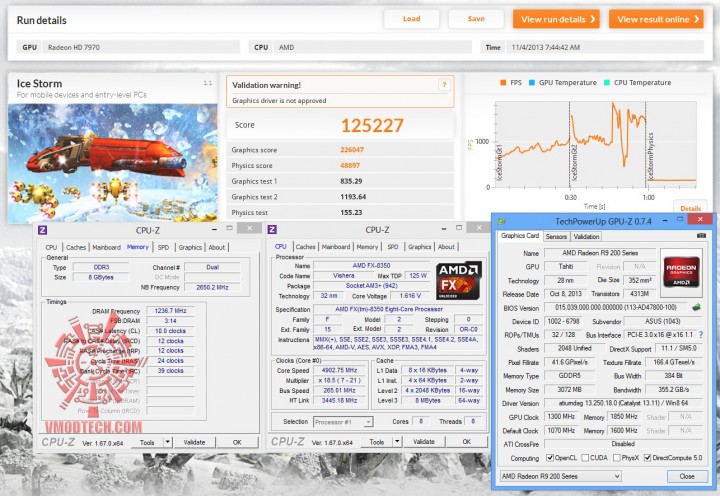Viewport: 720px width, 496px height.
Task: Open the Validation warning help question mark
Action: pos(444,85)
